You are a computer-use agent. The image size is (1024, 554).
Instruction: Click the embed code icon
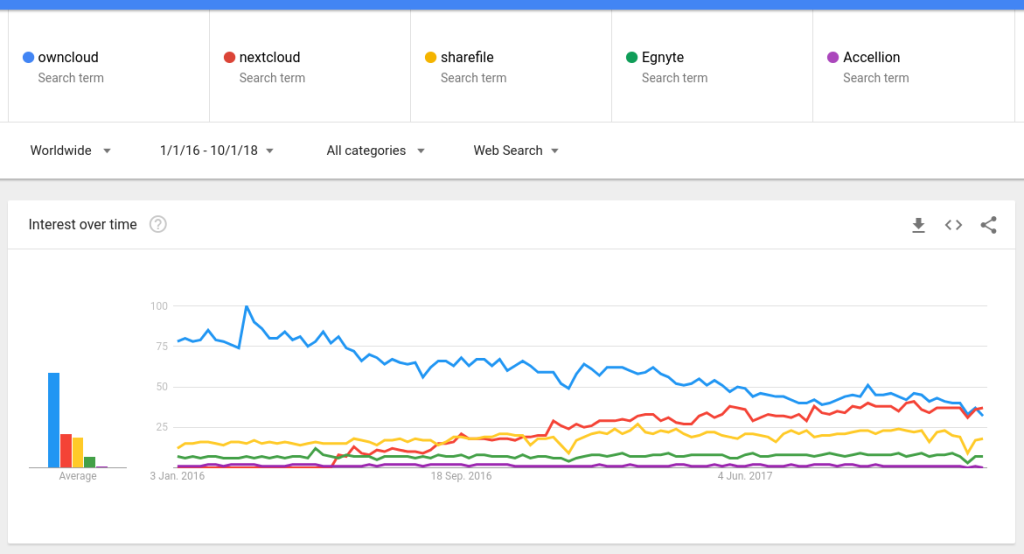coord(953,225)
